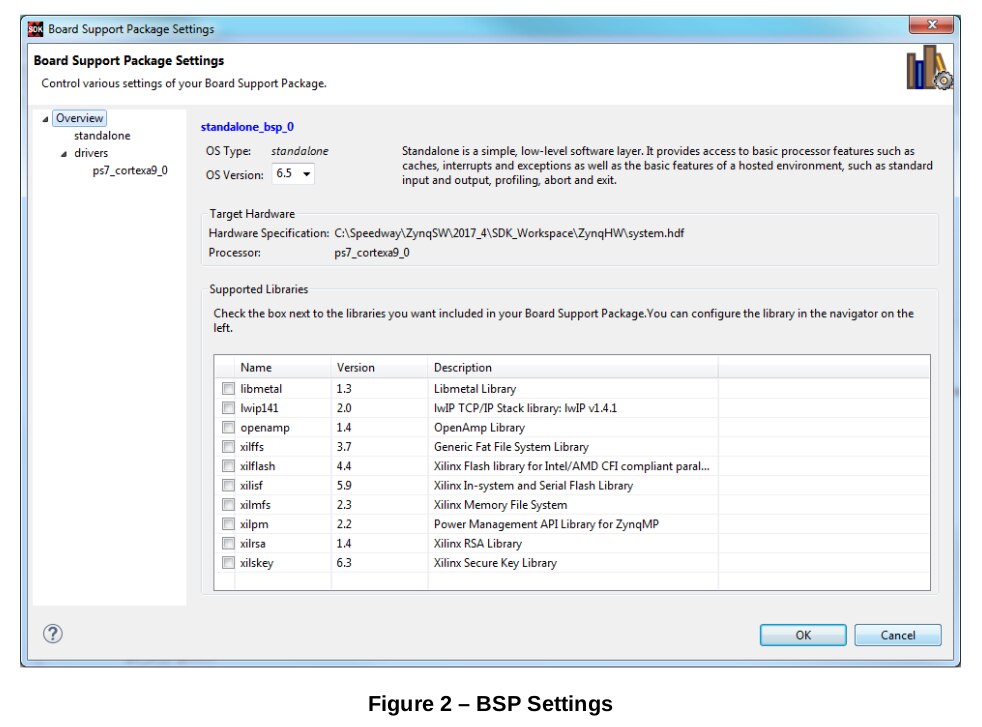Click the xilpm library name
This screenshot has height=727, width=982.
click(254, 524)
